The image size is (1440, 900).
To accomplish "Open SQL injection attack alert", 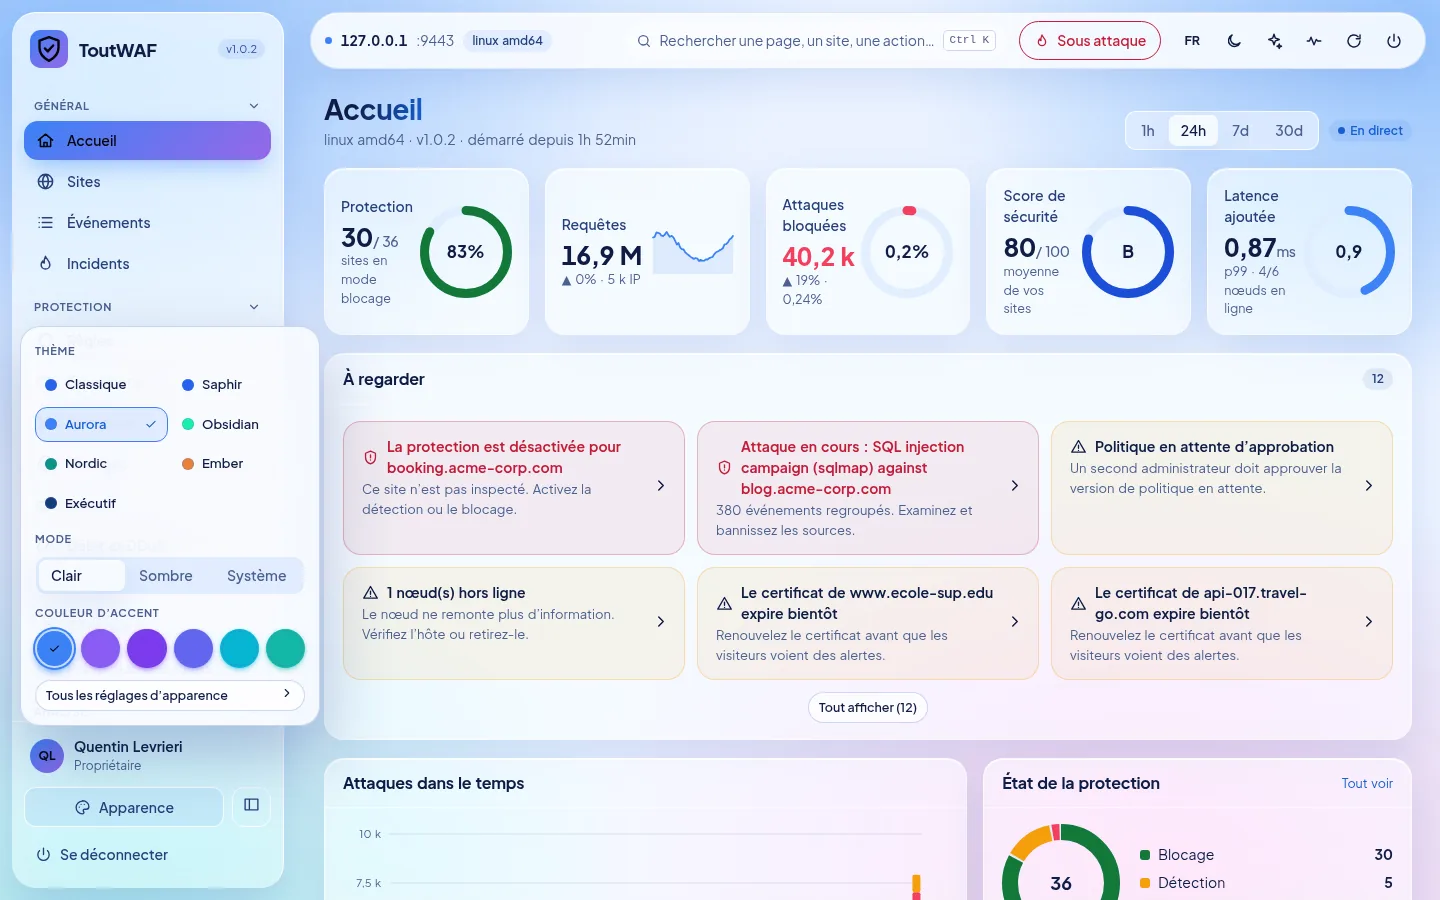I will click(868, 488).
